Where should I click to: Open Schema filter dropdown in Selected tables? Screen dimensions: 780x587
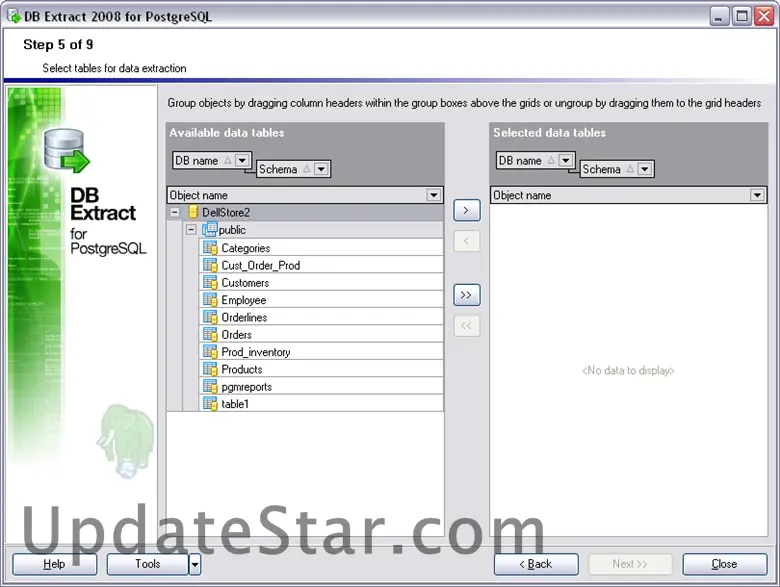644,169
